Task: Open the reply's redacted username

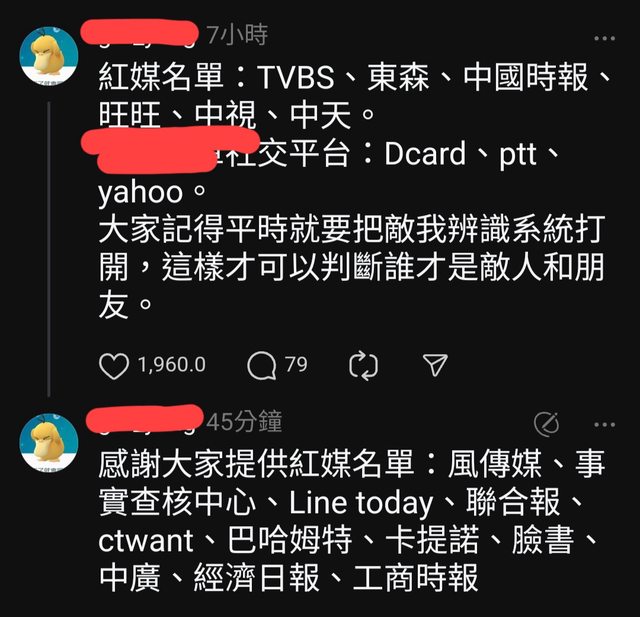Action: click(x=145, y=419)
